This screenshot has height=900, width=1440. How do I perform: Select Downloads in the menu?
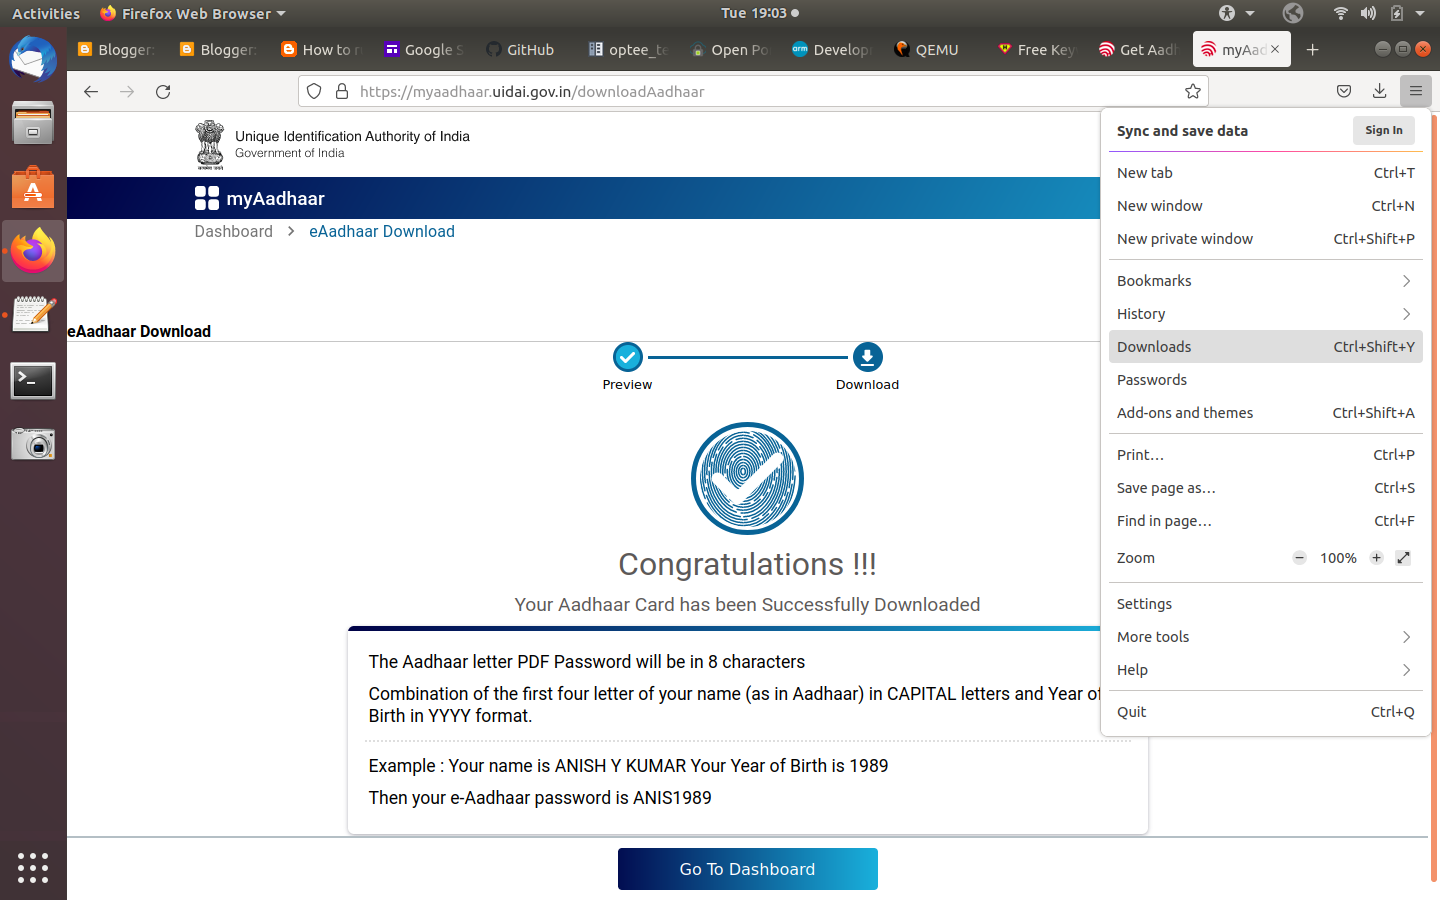pyautogui.click(x=1265, y=347)
